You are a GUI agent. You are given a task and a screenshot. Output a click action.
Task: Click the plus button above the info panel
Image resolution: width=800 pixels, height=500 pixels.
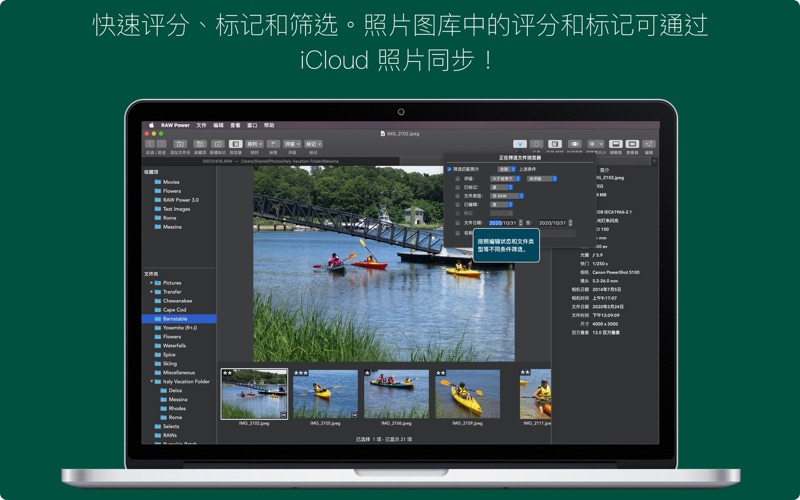654,161
